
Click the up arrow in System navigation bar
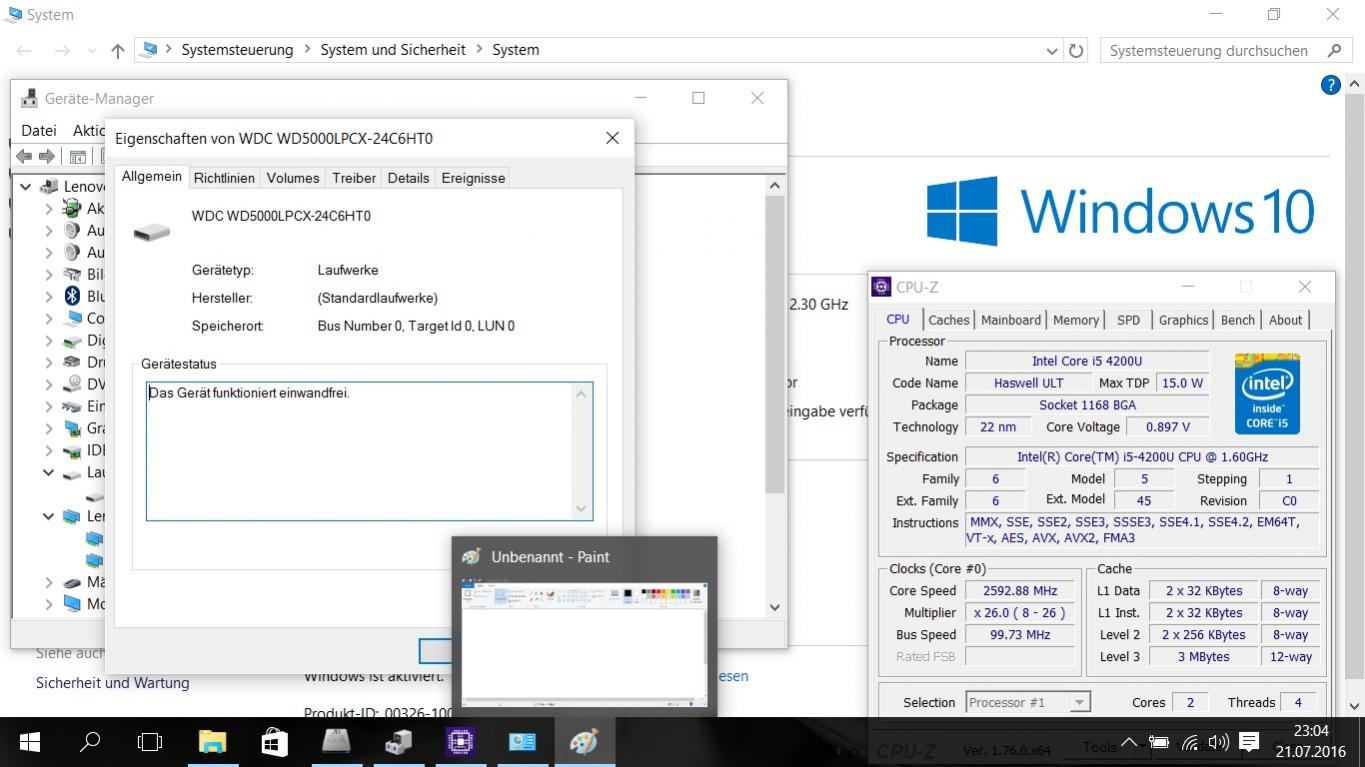click(x=118, y=50)
